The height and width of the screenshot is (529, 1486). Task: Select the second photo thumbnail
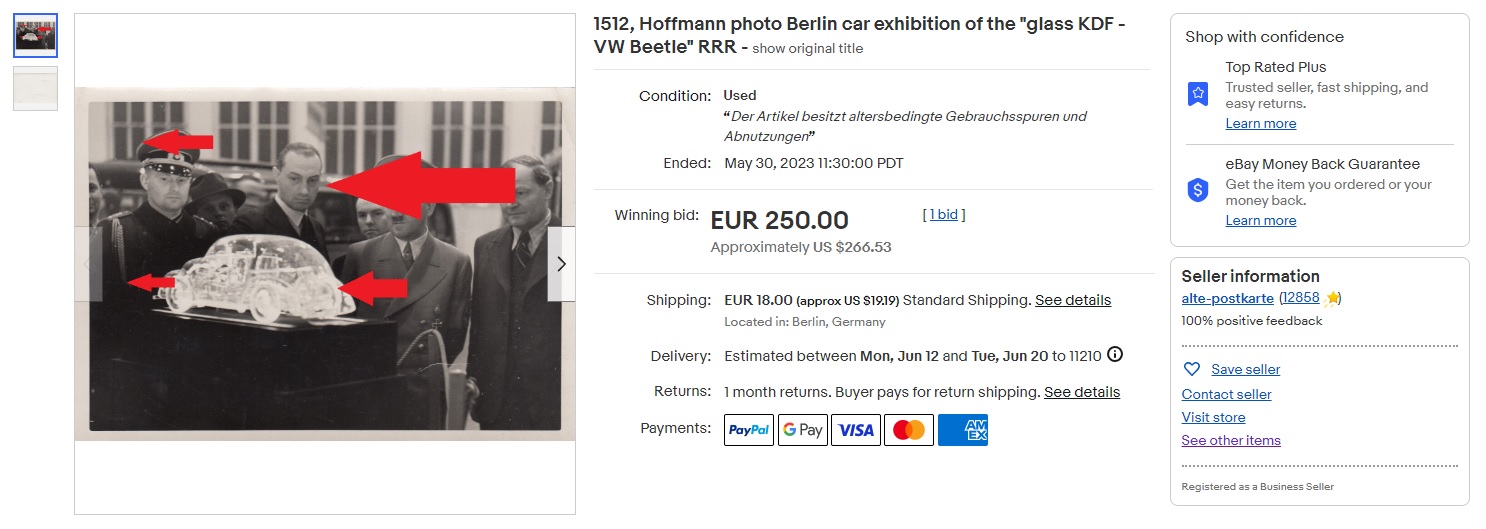[x=36, y=88]
